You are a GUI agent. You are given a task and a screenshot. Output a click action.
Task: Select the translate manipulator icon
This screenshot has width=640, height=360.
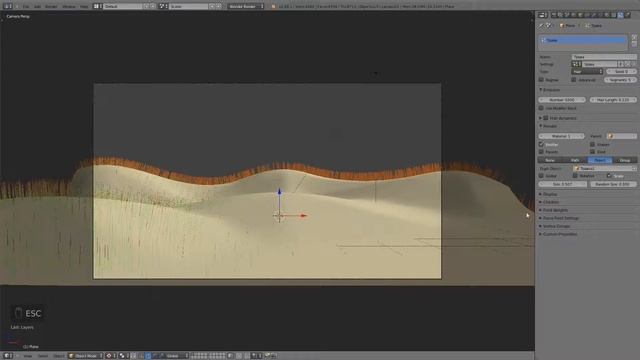[x=147, y=356]
